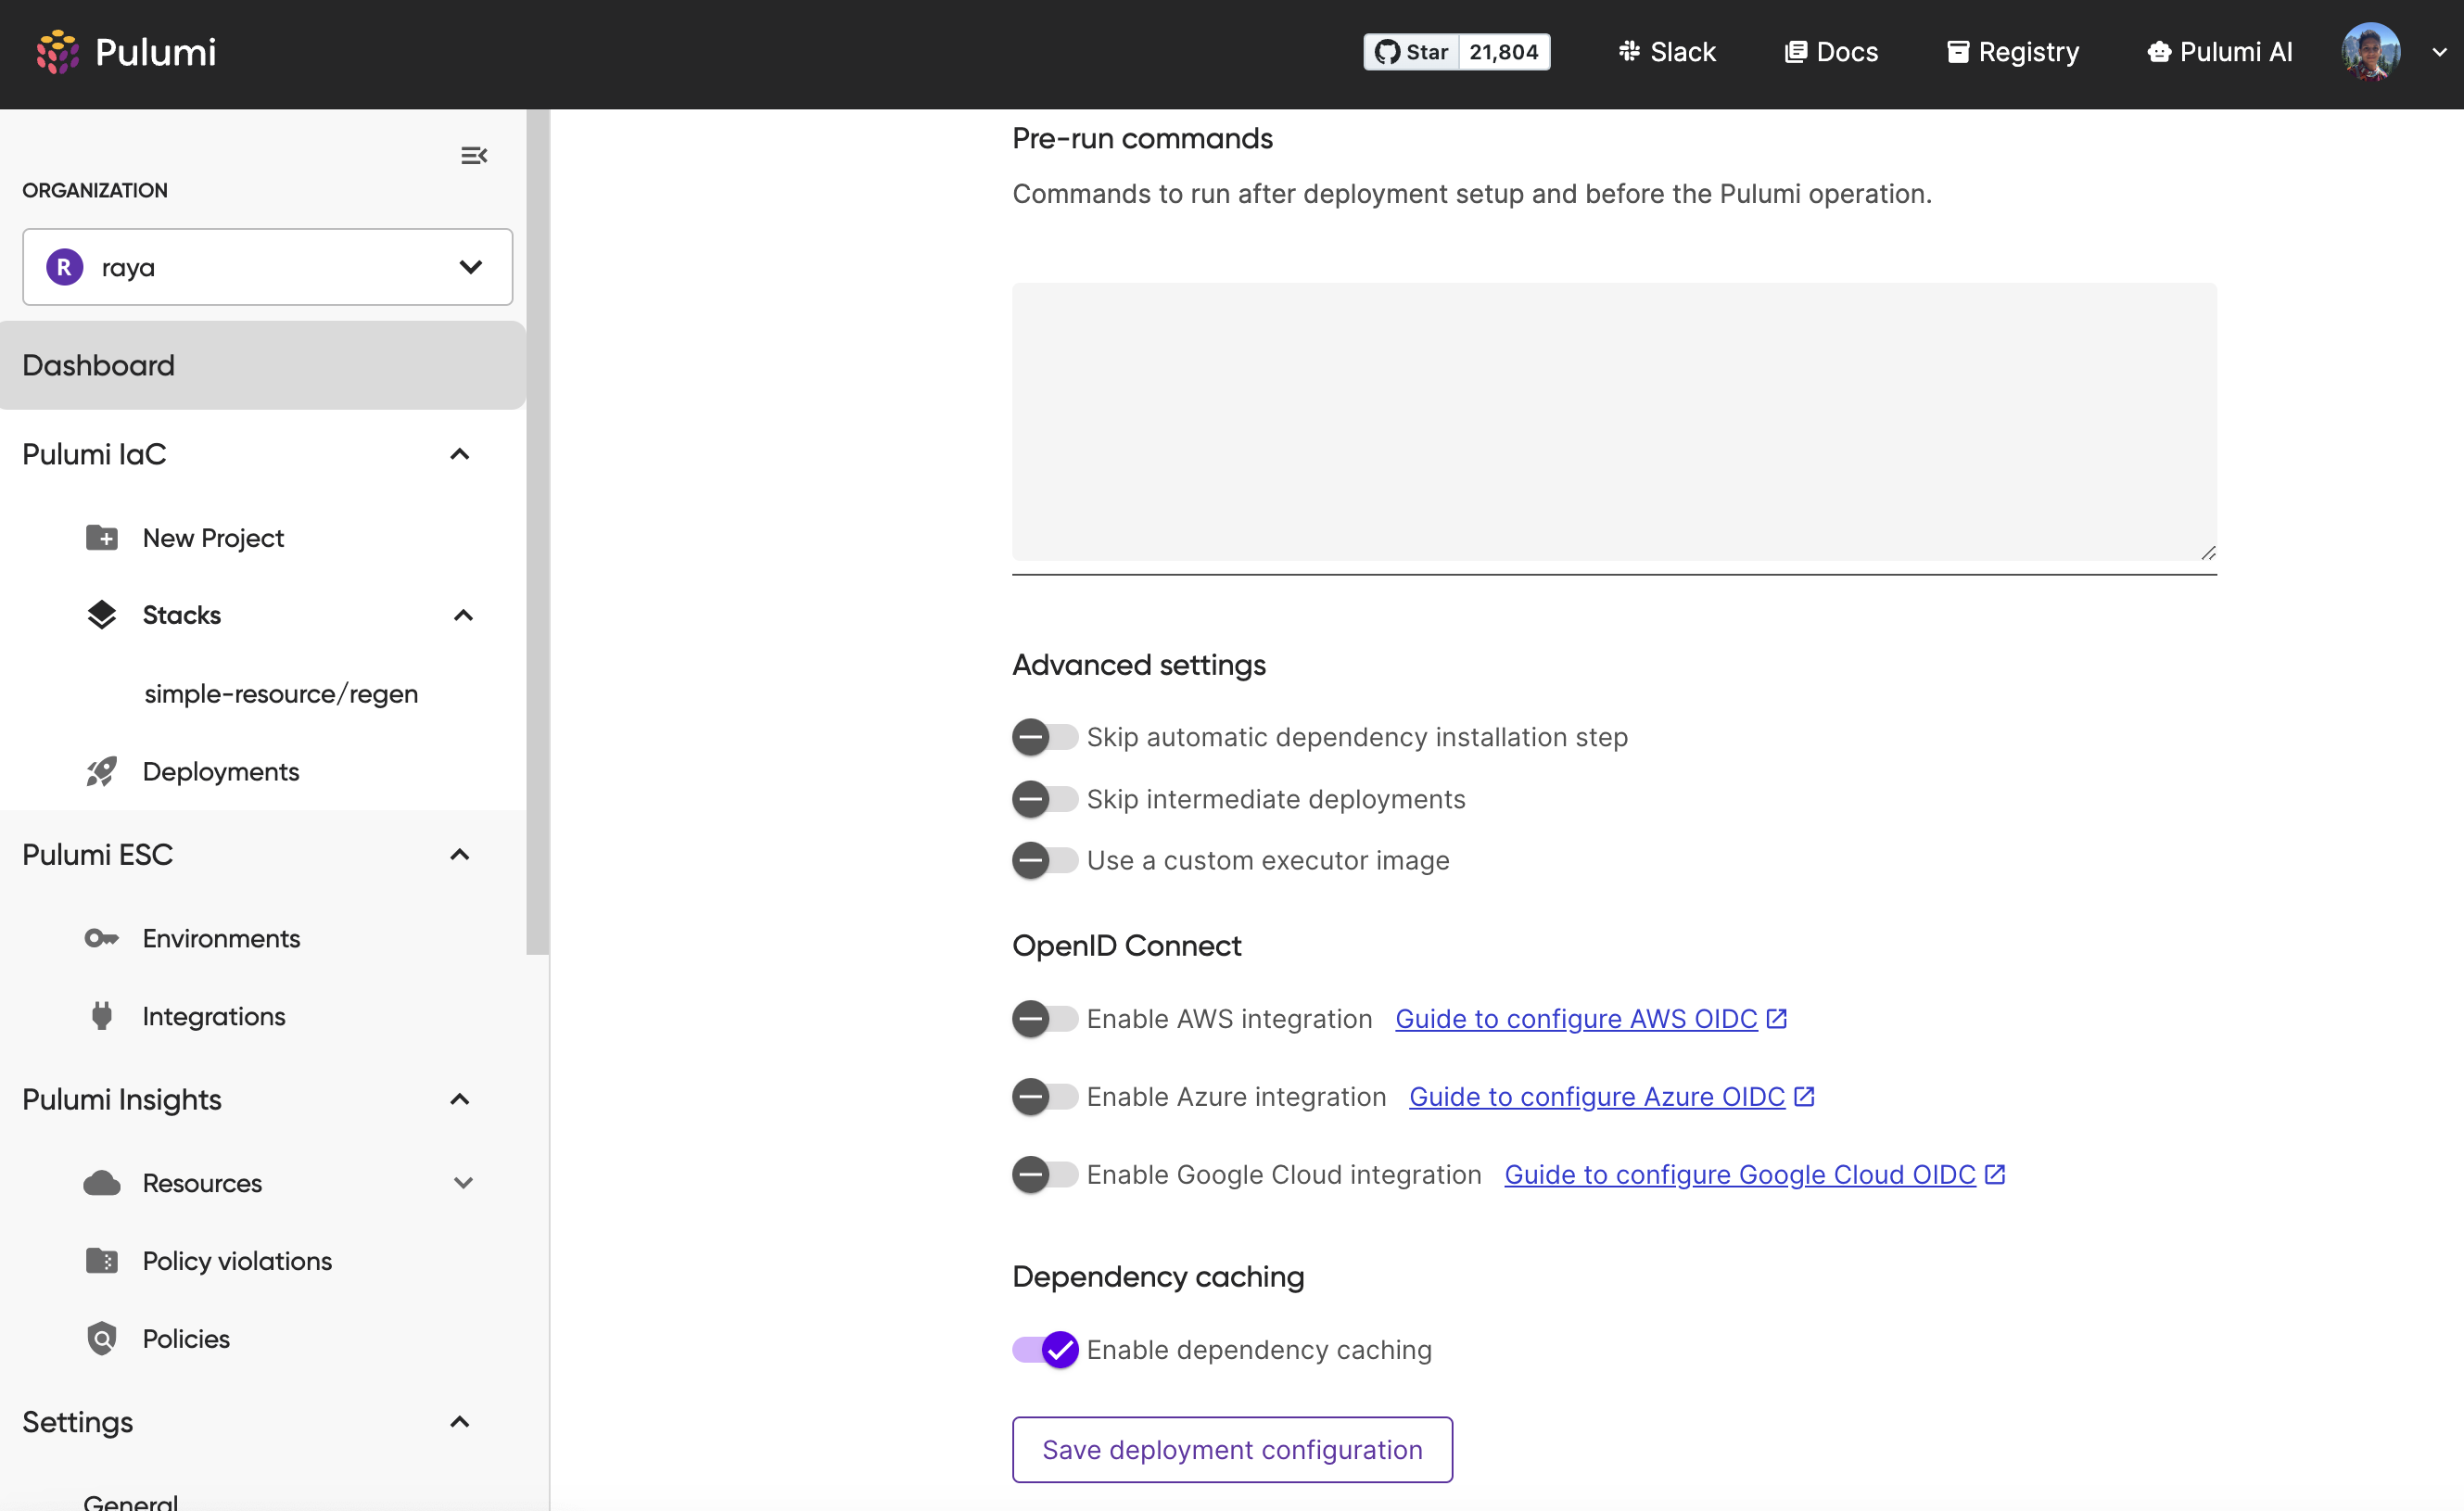Click external link icon after AWS OIDC
2464x1511 pixels.
coord(1776,1018)
